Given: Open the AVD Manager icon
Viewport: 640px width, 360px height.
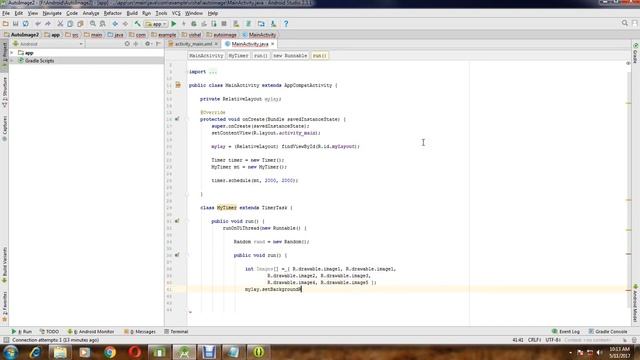Looking at the screenshot, I should 236,24.
